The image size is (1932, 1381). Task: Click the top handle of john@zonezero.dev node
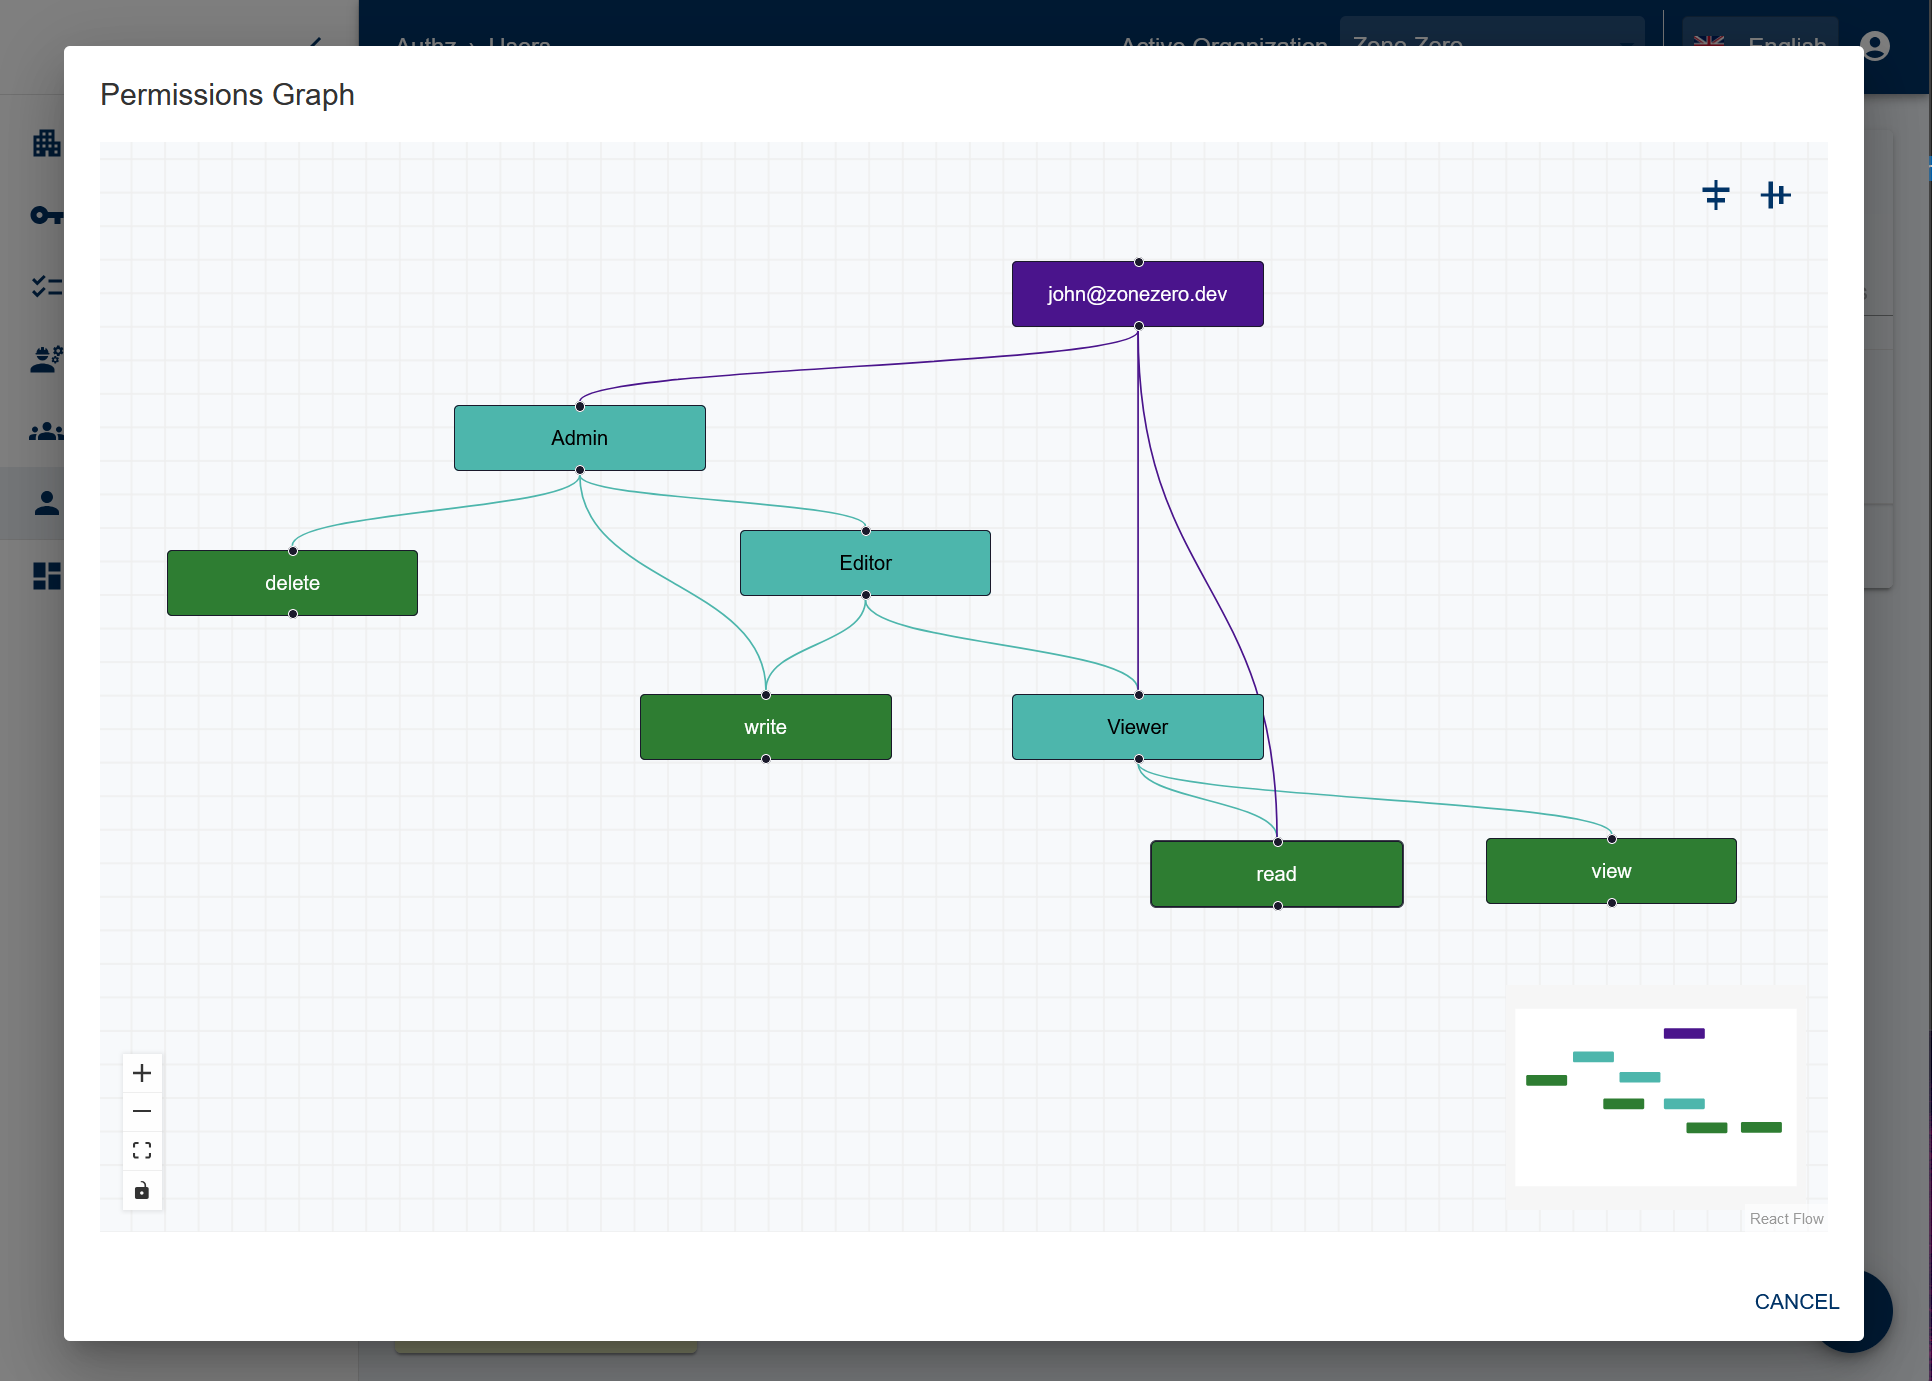tap(1138, 262)
